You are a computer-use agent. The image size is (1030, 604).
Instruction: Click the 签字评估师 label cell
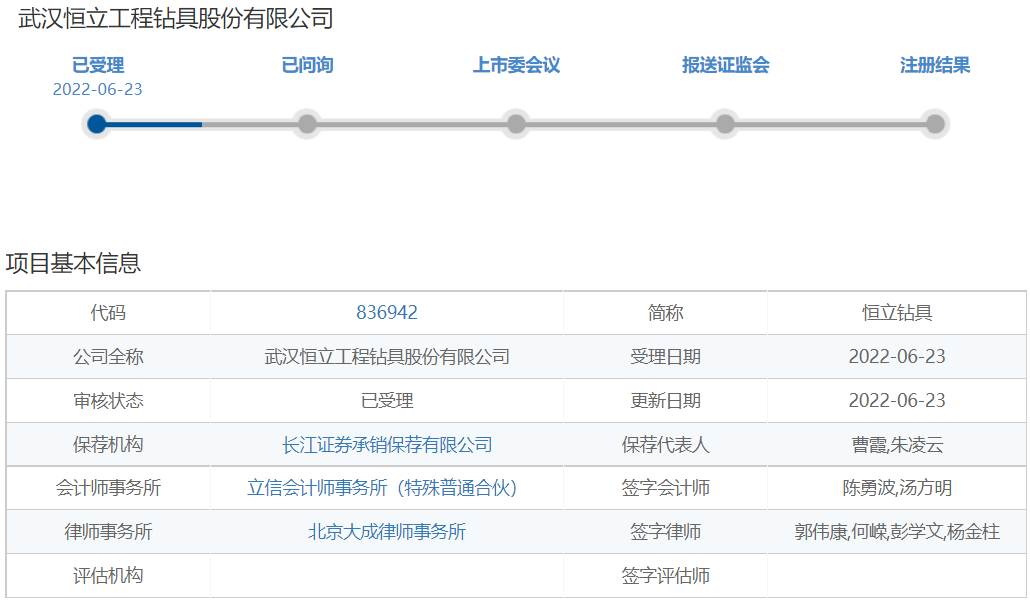click(x=665, y=576)
